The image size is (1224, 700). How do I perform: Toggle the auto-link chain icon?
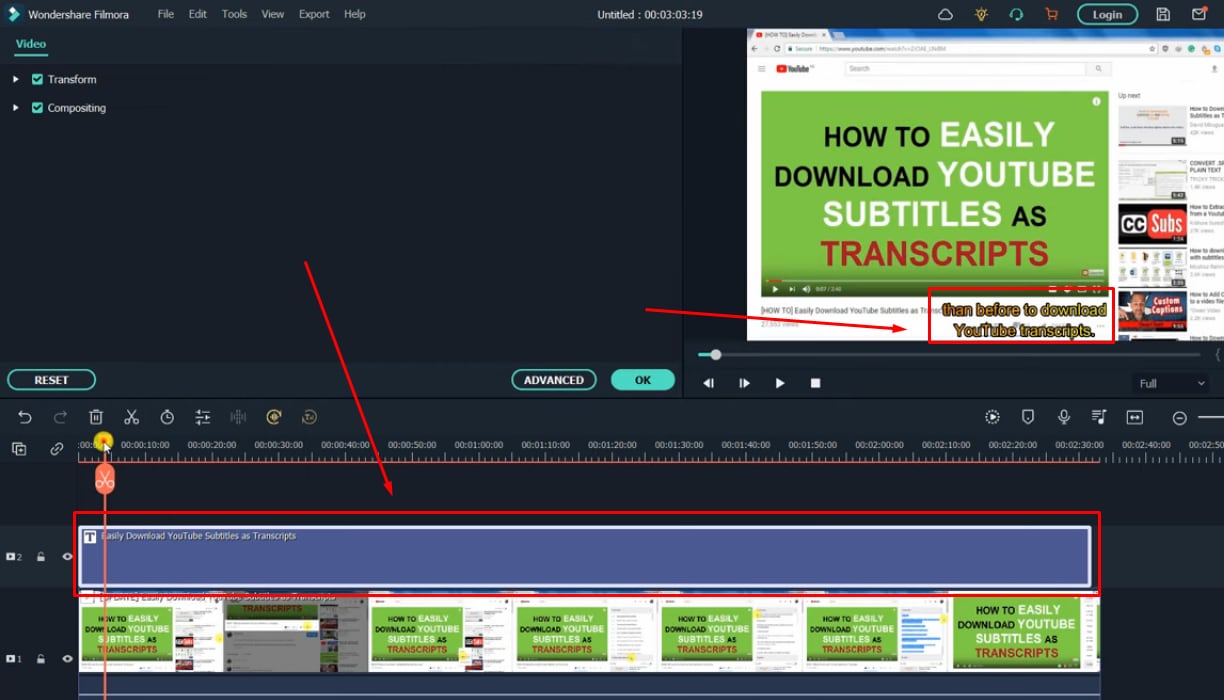(57, 449)
